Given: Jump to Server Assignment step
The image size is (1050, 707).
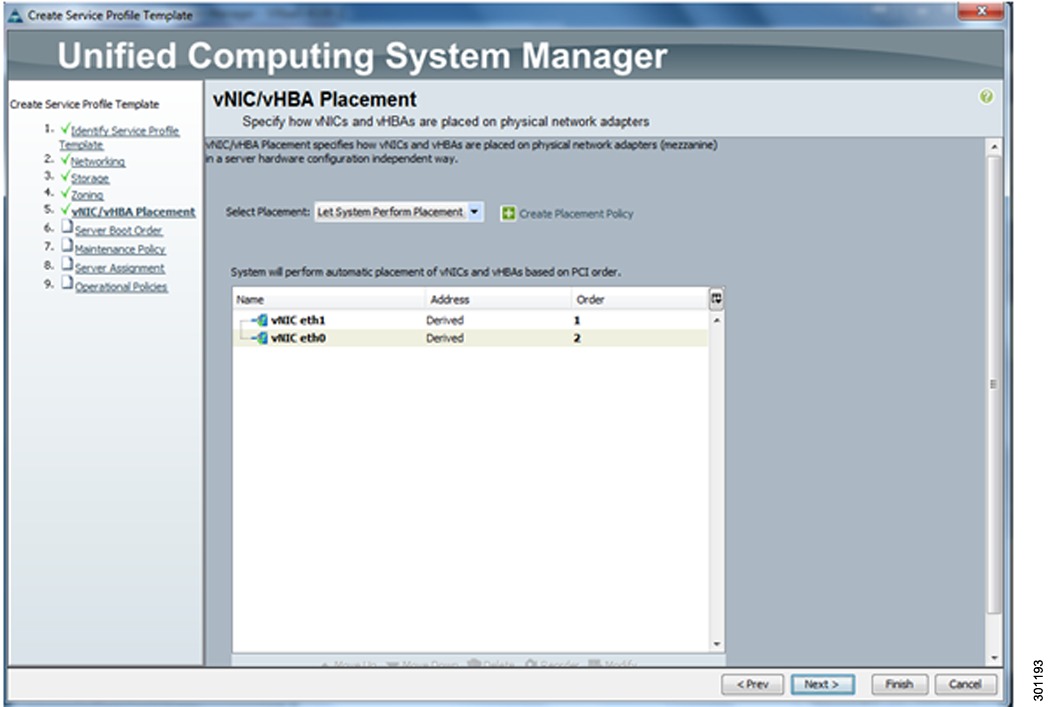Looking at the screenshot, I should pos(119,268).
